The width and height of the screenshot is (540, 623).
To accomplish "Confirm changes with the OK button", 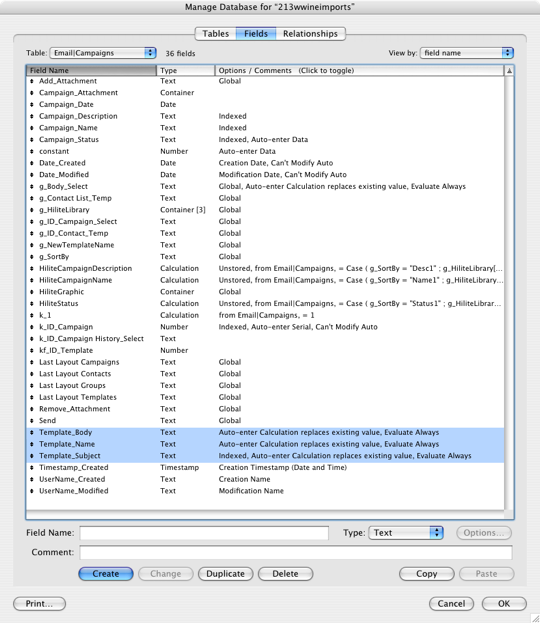I will tap(504, 604).
